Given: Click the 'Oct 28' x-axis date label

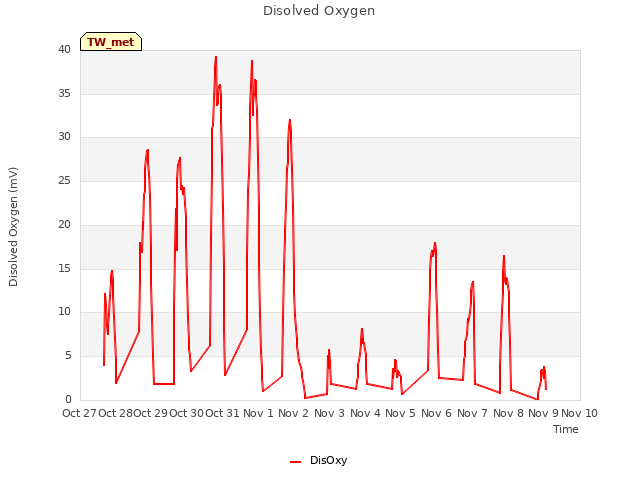Looking at the screenshot, I should pyautogui.click(x=116, y=413).
